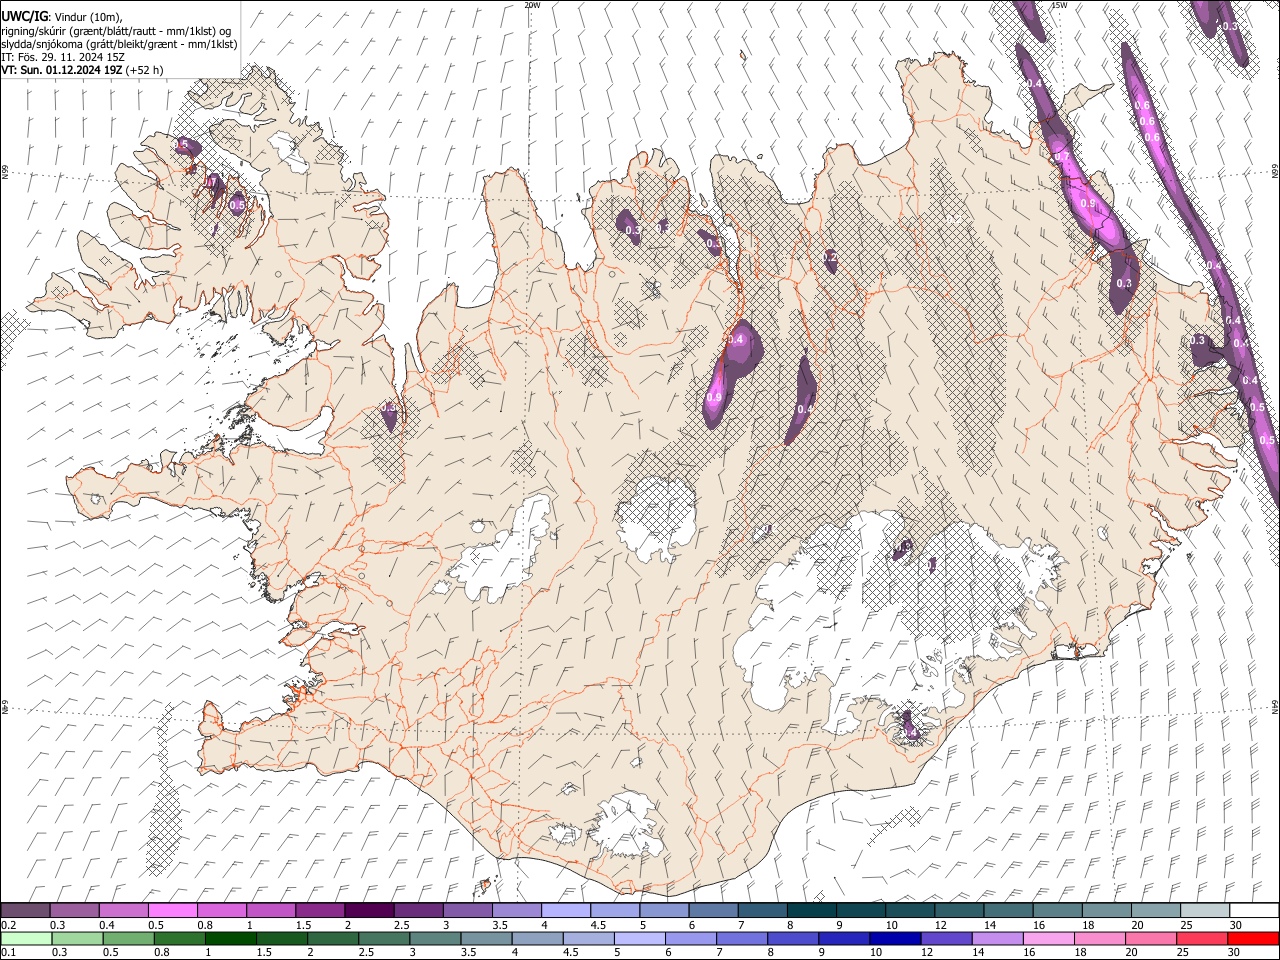
Task: Select lower legend swatch starting at 14
Action: click(996, 938)
